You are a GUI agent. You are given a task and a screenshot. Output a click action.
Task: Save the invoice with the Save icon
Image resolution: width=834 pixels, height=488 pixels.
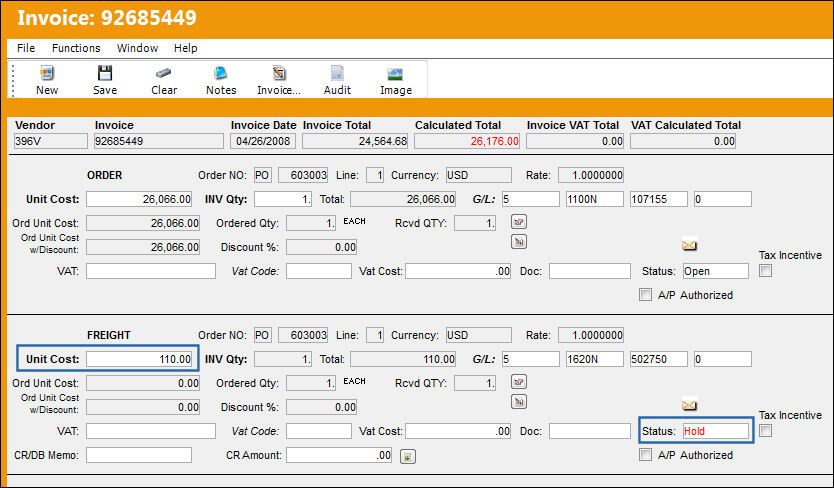tap(105, 73)
